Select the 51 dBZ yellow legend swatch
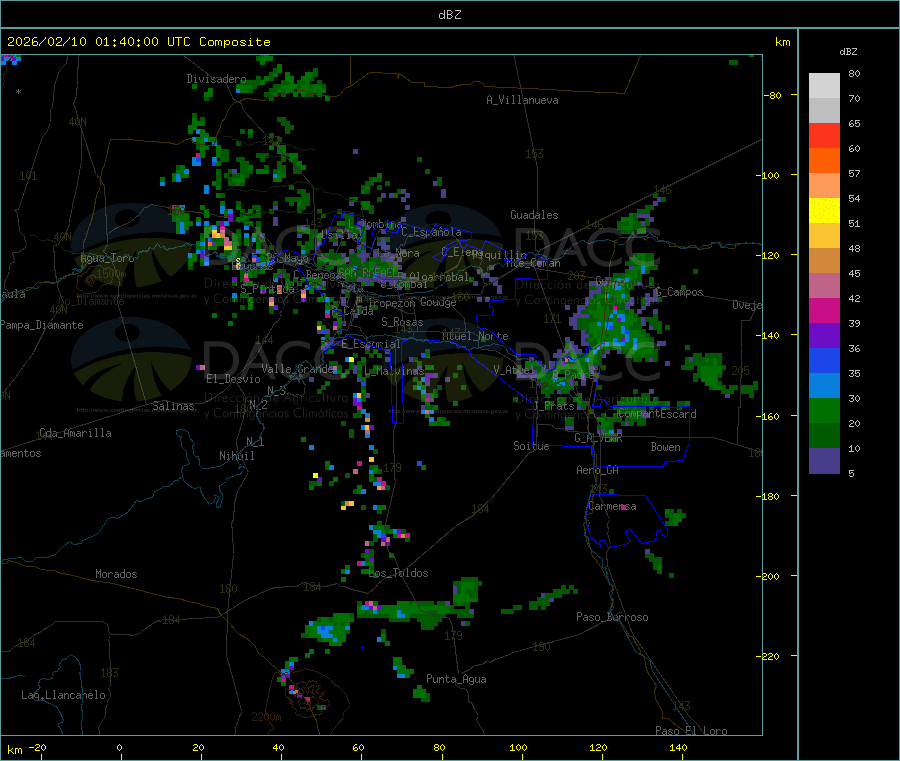This screenshot has height=761, width=900. [824, 211]
